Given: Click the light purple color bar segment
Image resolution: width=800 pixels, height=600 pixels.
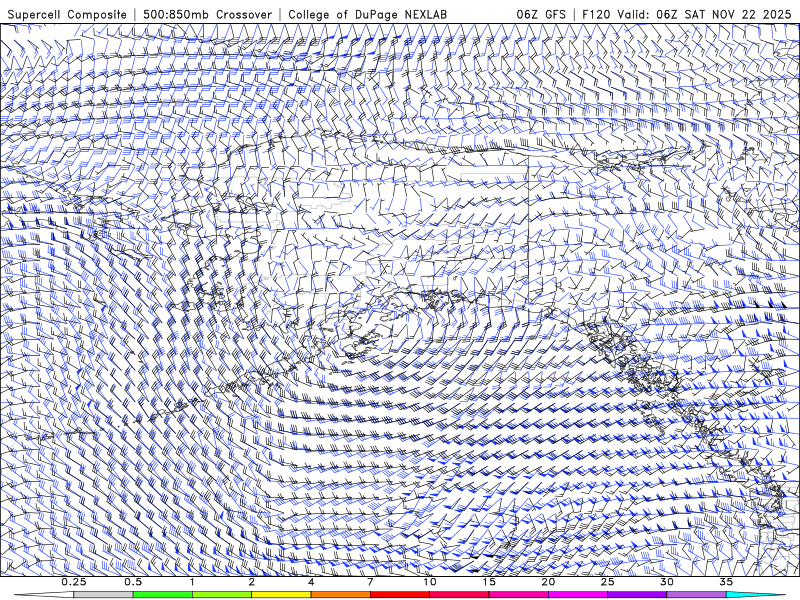Looking at the screenshot, I should pos(696,595).
